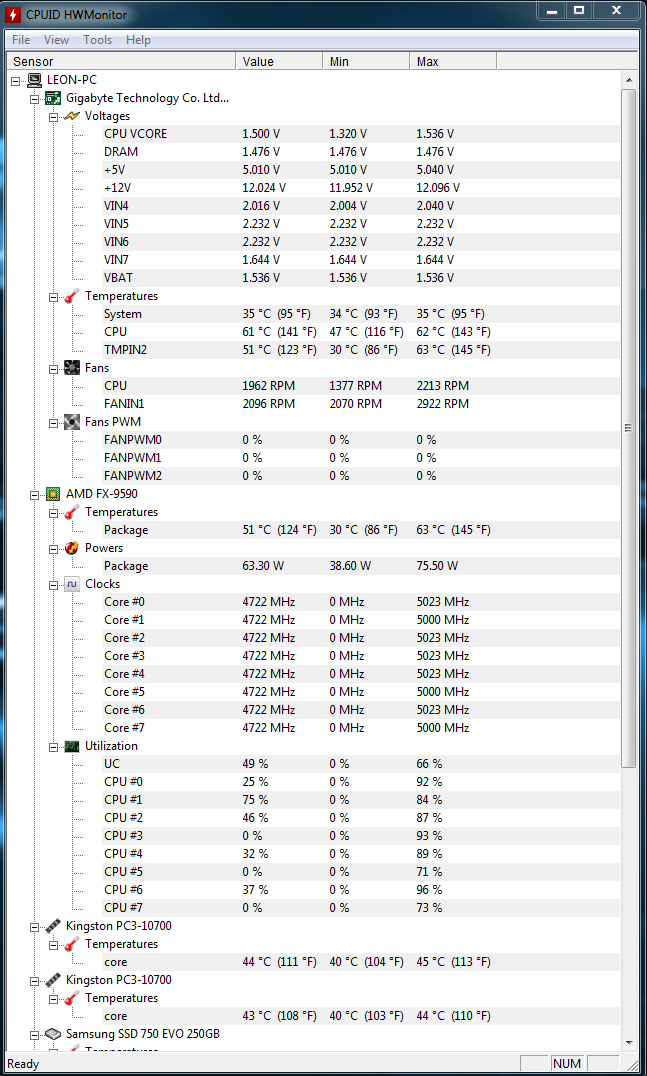This screenshot has height=1076, width=647.
Task: Collapse the Gigabyte Technology node
Action: pyautogui.click(x=35, y=99)
